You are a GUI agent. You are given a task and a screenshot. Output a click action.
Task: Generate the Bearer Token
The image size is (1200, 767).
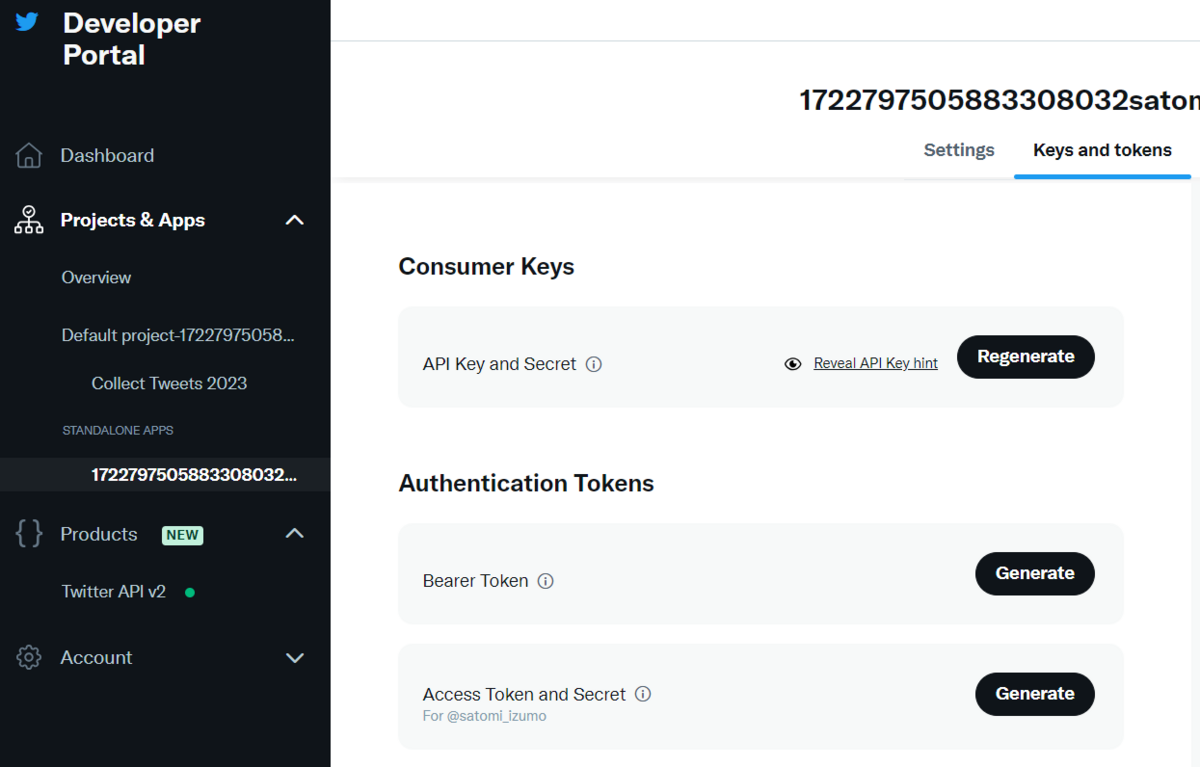click(1034, 573)
